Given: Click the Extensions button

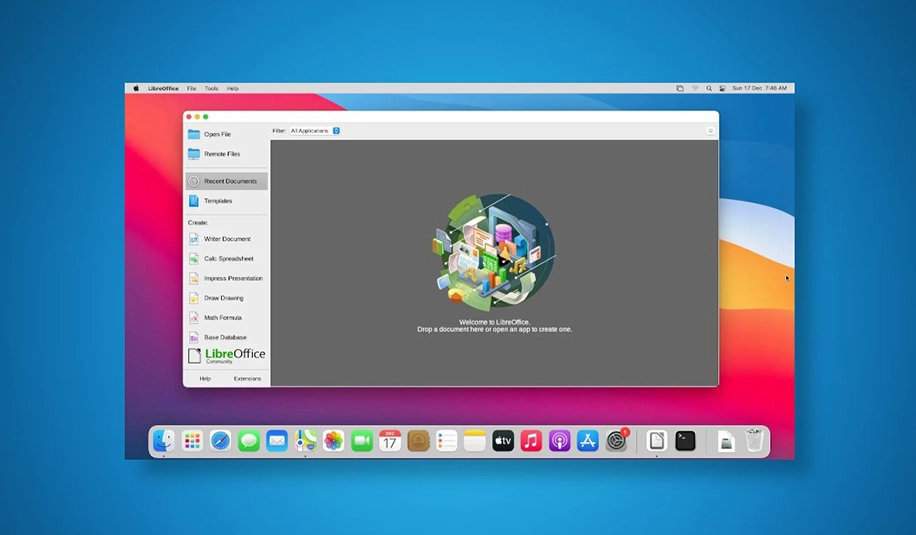Looking at the screenshot, I should tap(247, 378).
